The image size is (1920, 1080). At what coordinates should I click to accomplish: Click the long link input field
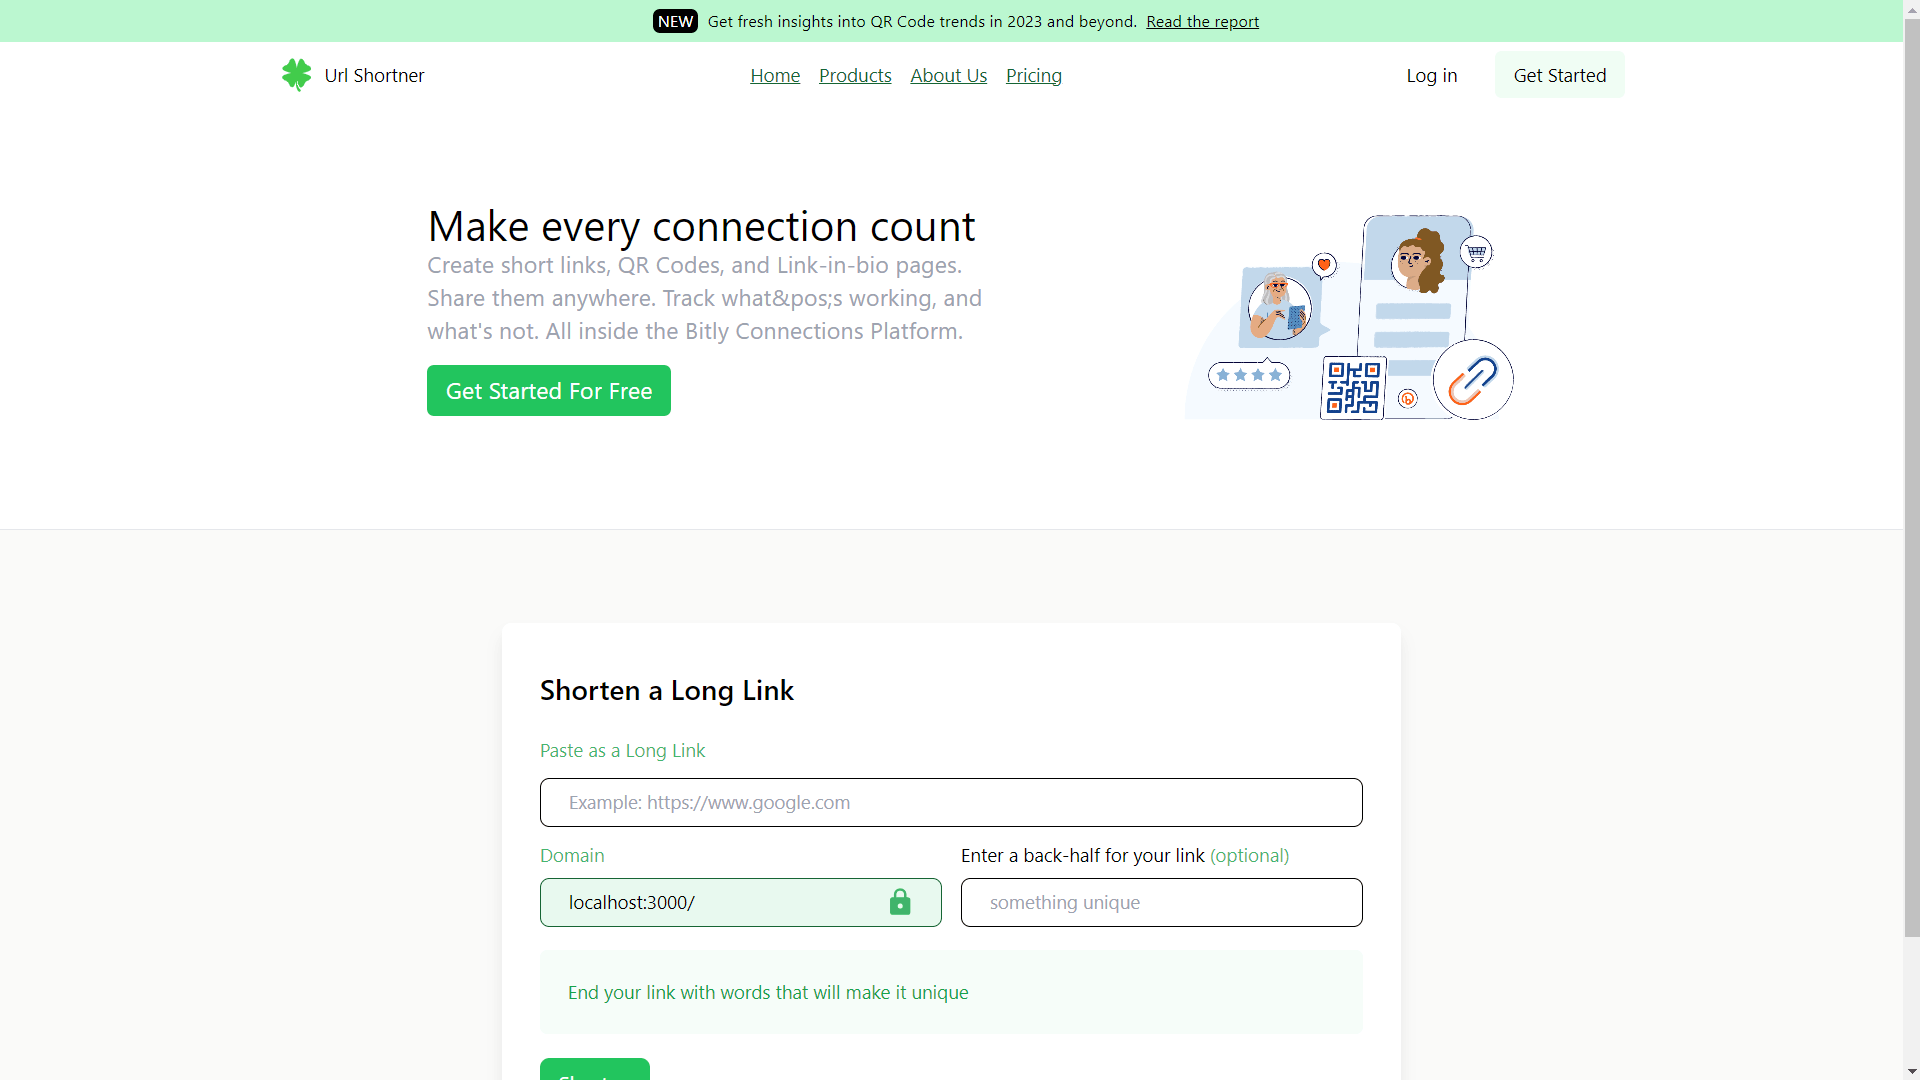[x=951, y=802]
